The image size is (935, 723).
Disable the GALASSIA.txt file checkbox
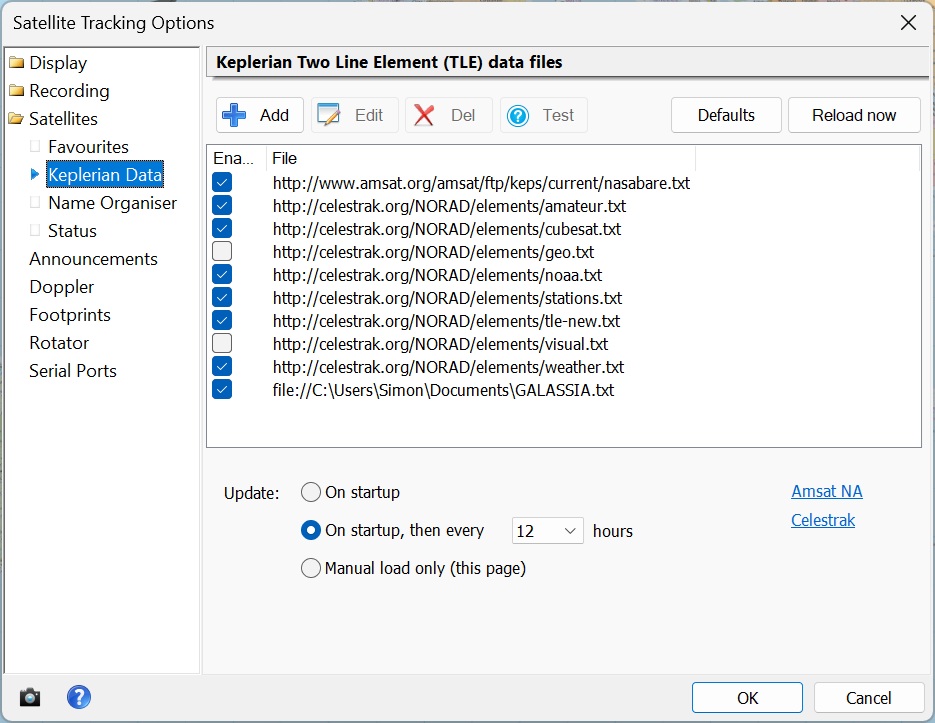pyautogui.click(x=222, y=390)
